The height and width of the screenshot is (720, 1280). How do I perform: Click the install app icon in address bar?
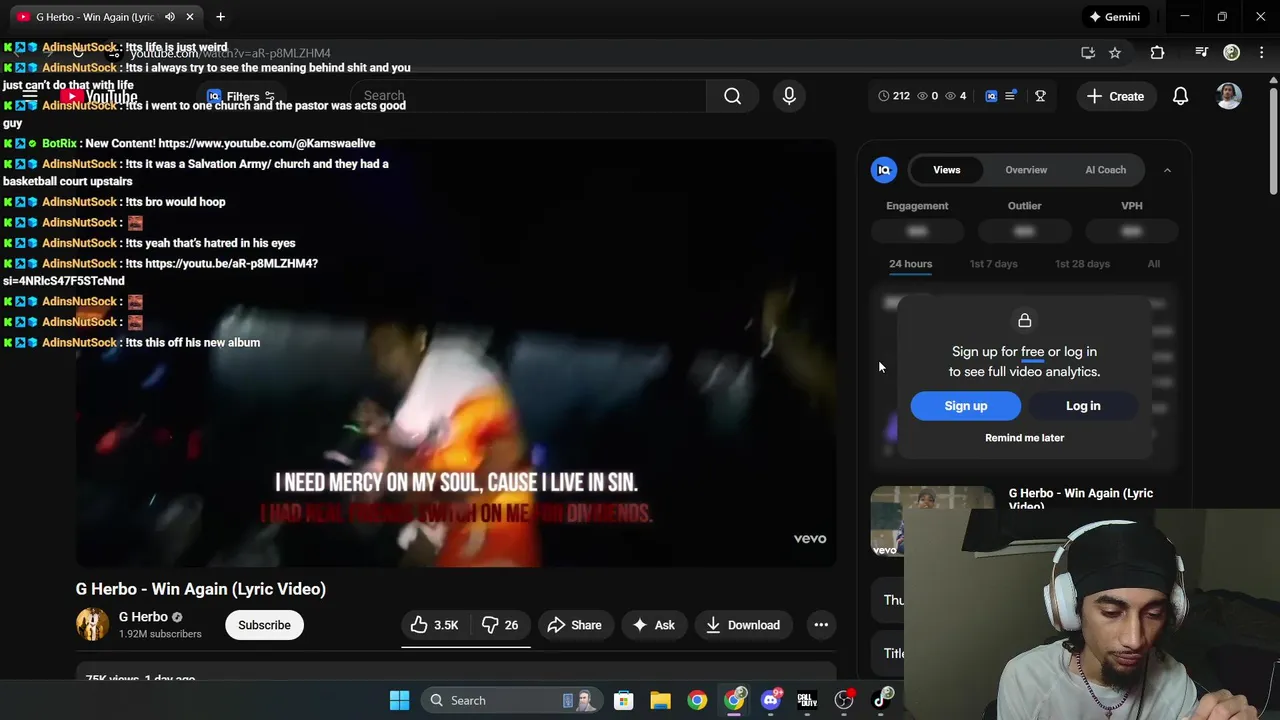(1088, 53)
